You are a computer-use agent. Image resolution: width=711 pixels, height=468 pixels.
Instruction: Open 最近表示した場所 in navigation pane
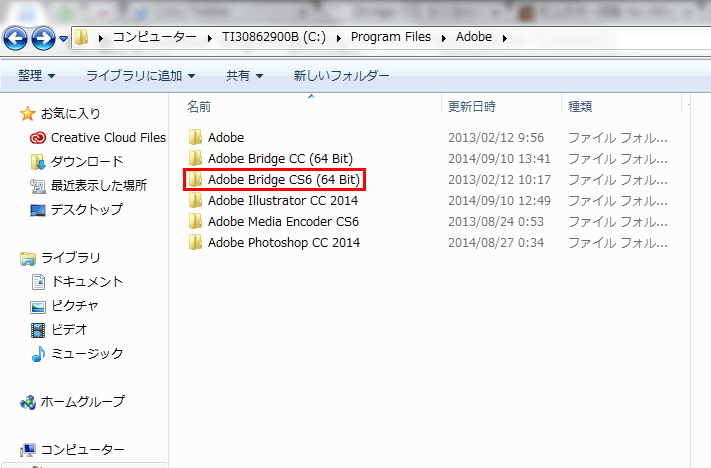pyautogui.click(x=99, y=185)
